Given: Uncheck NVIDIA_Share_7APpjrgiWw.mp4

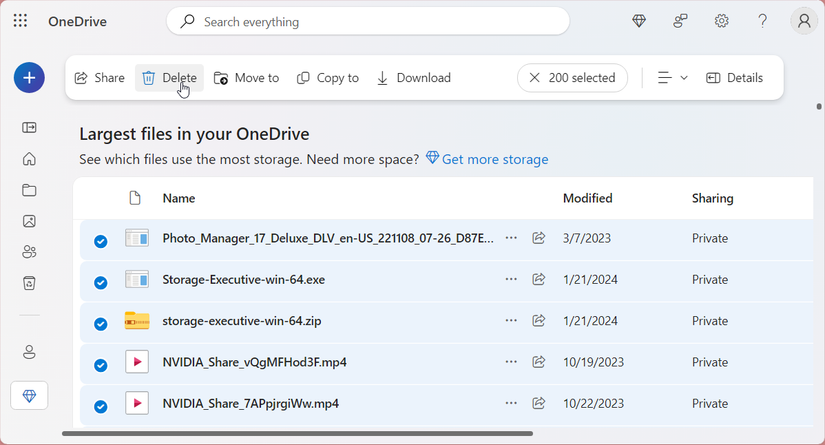Looking at the screenshot, I should tap(100, 407).
